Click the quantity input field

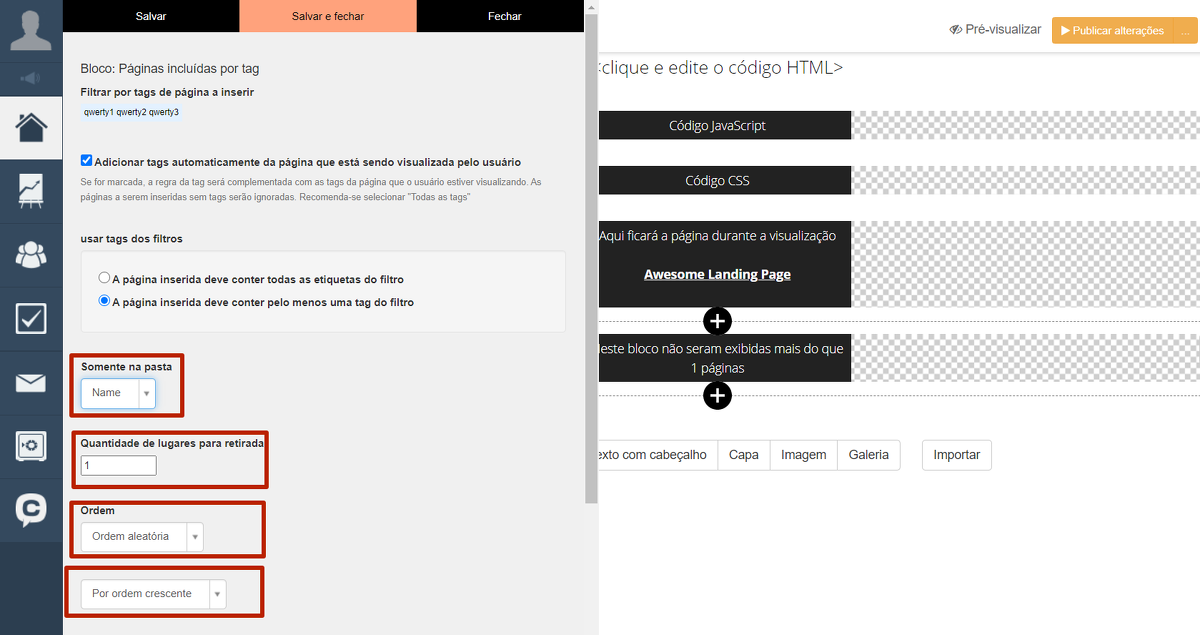point(119,466)
